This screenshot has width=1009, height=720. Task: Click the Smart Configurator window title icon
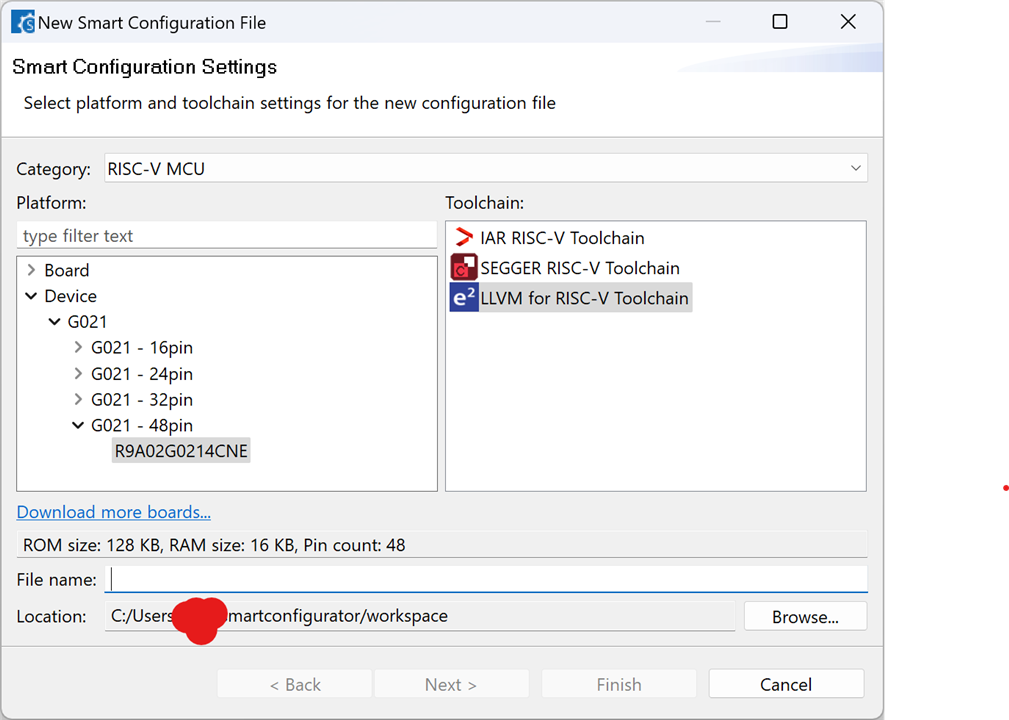22,22
